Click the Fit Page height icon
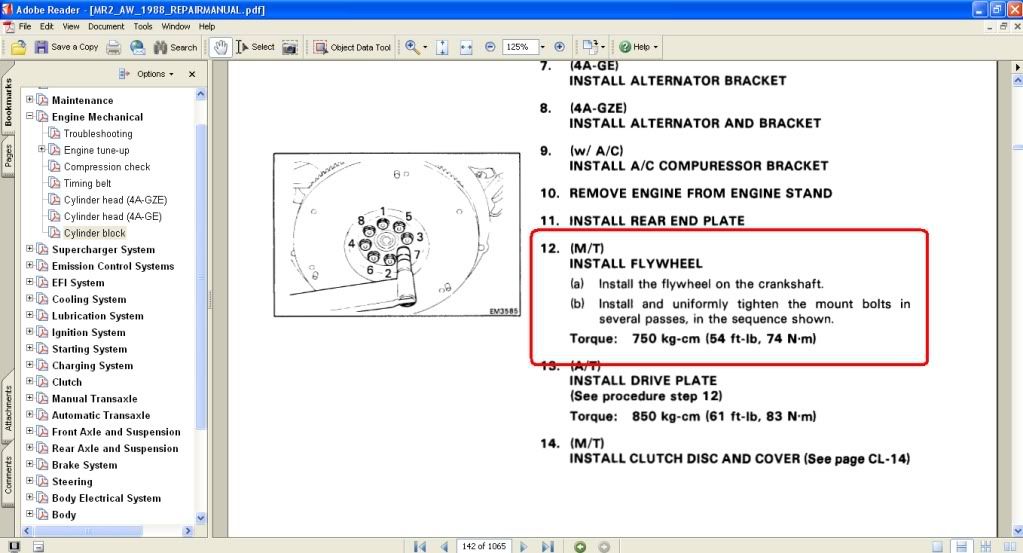 [x=442, y=47]
